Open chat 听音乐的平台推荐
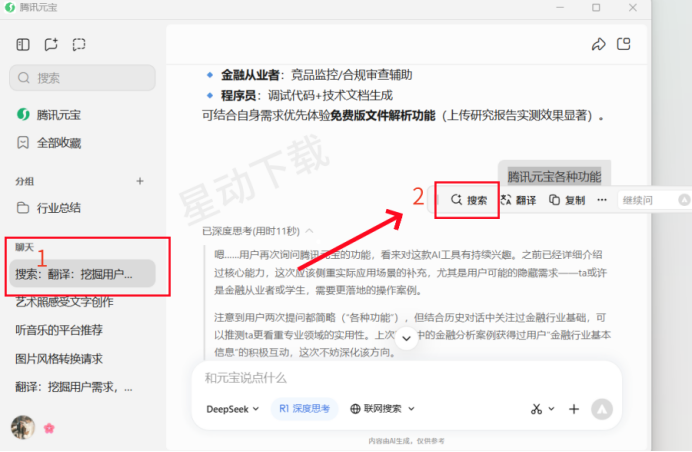 click(59, 330)
